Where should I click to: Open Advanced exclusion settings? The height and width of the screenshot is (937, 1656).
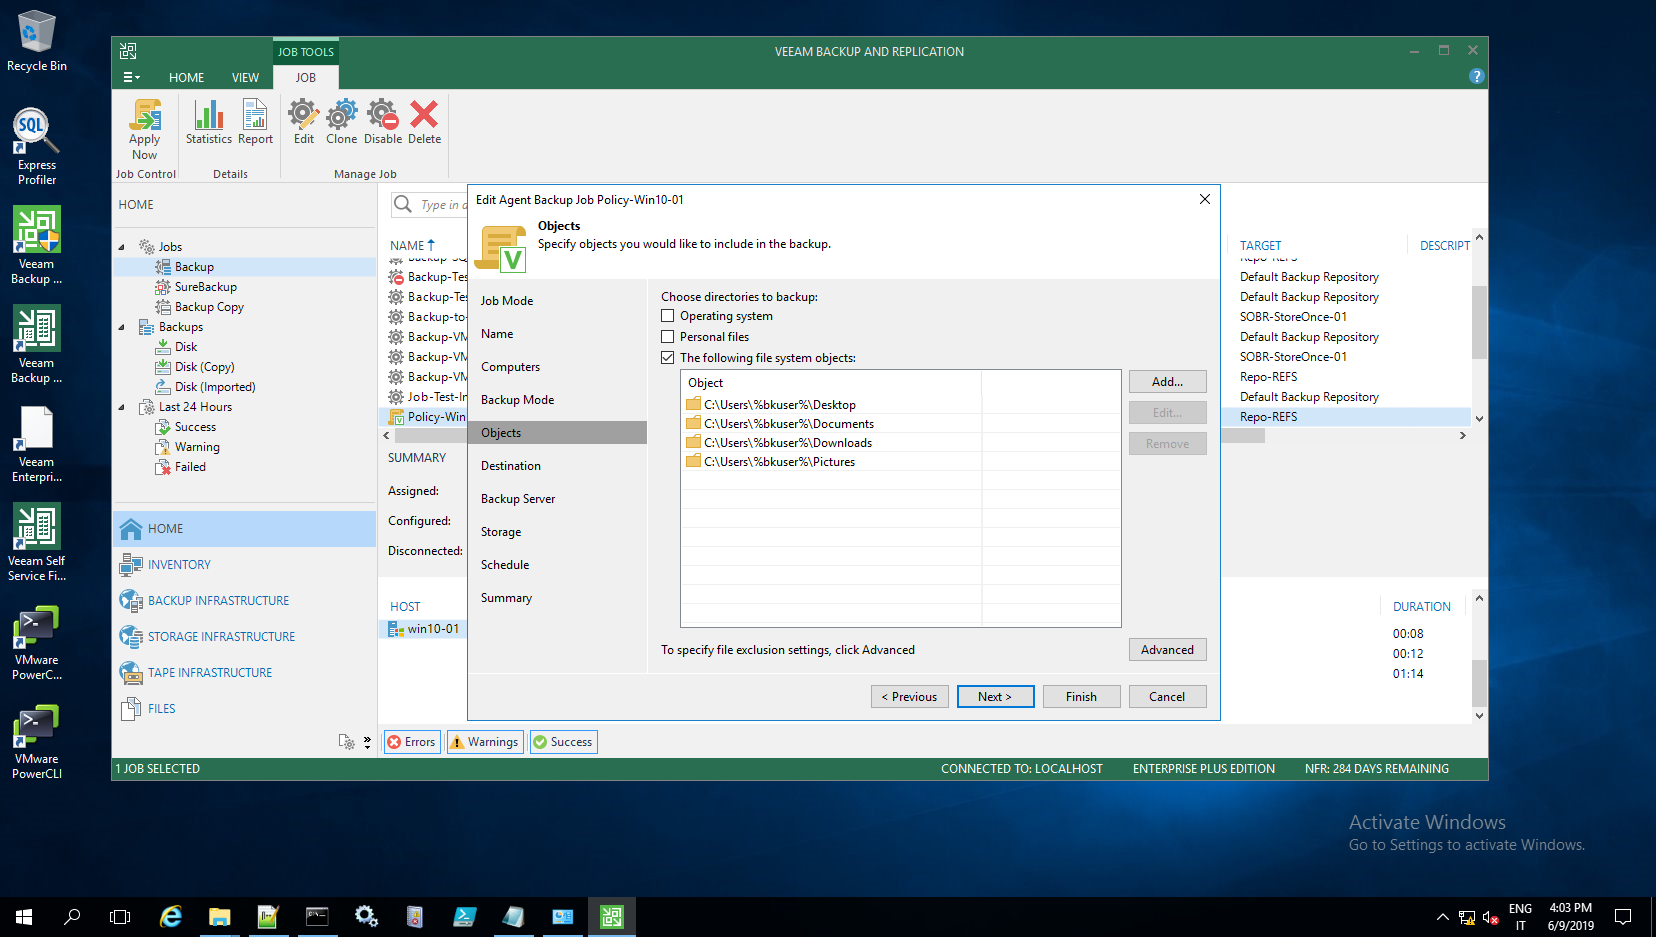pyautogui.click(x=1167, y=650)
